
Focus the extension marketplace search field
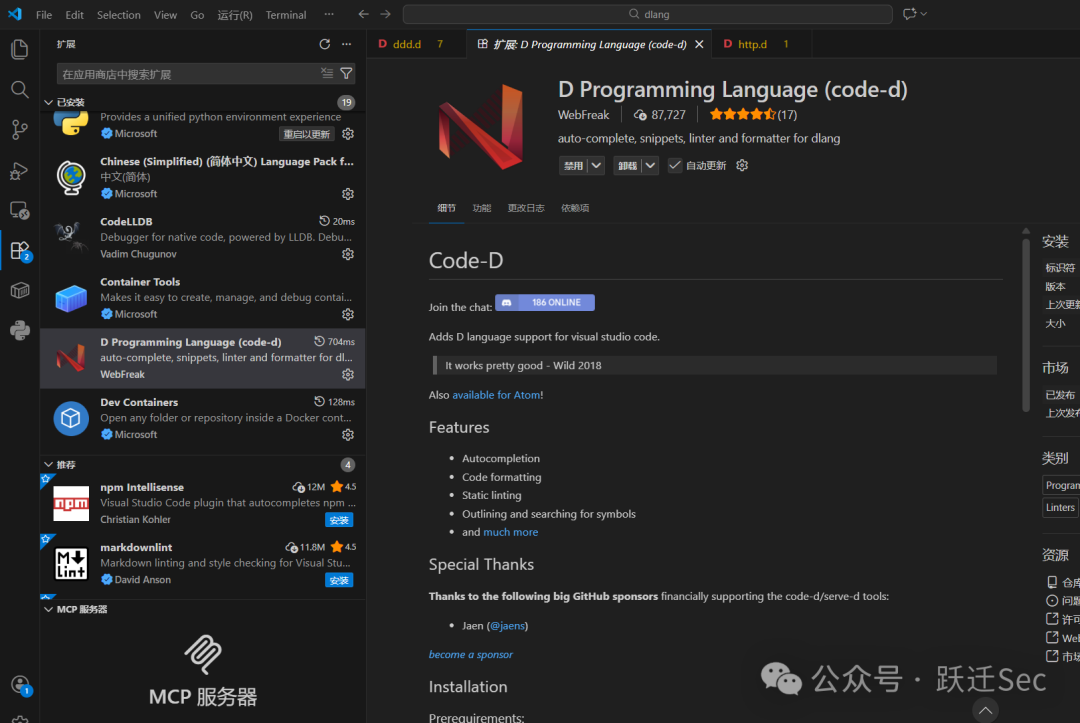coord(189,74)
